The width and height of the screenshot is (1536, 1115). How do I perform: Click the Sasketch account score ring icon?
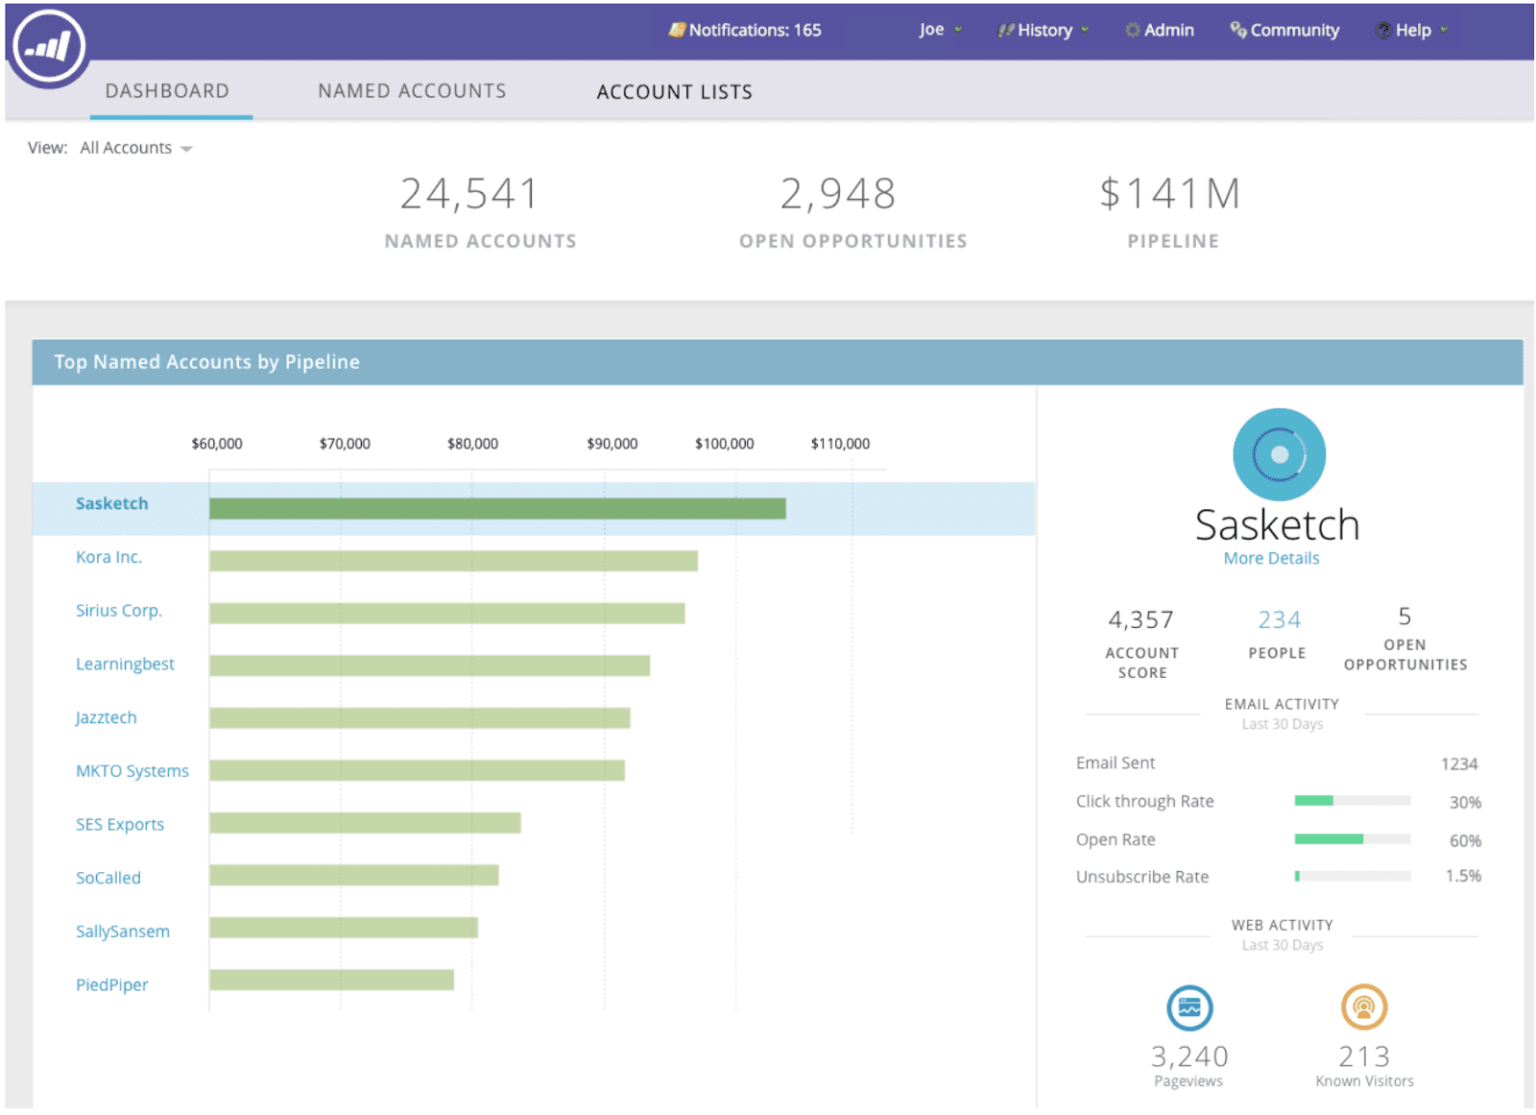(x=1278, y=453)
